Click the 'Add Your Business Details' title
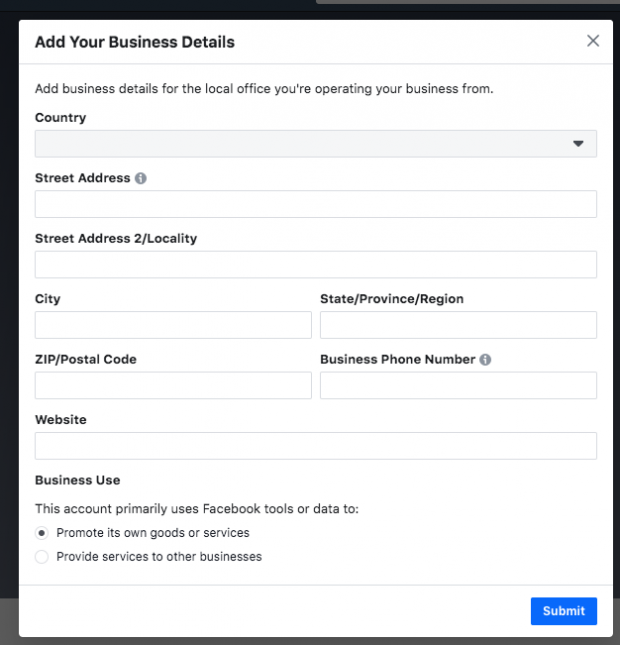The height and width of the screenshot is (645, 620). click(x=135, y=42)
